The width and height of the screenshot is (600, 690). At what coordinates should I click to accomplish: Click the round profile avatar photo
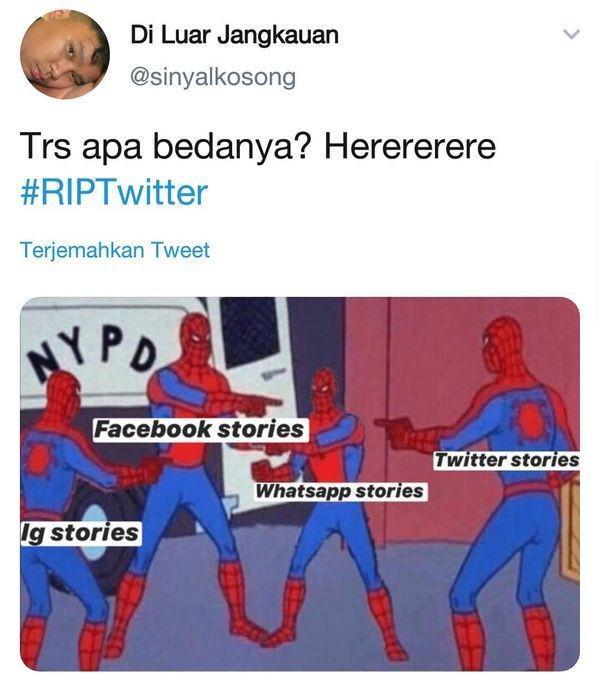click(65, 55)
